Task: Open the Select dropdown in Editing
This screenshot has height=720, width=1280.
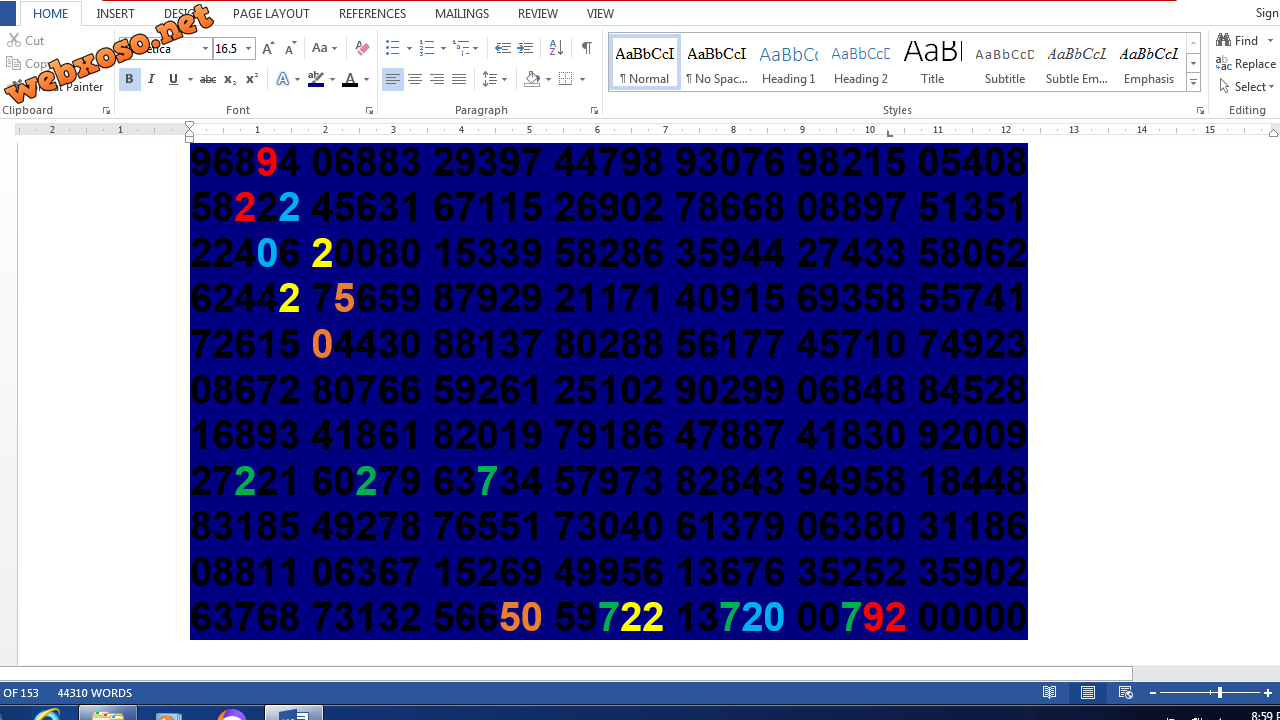Action: pos(1247,87)
